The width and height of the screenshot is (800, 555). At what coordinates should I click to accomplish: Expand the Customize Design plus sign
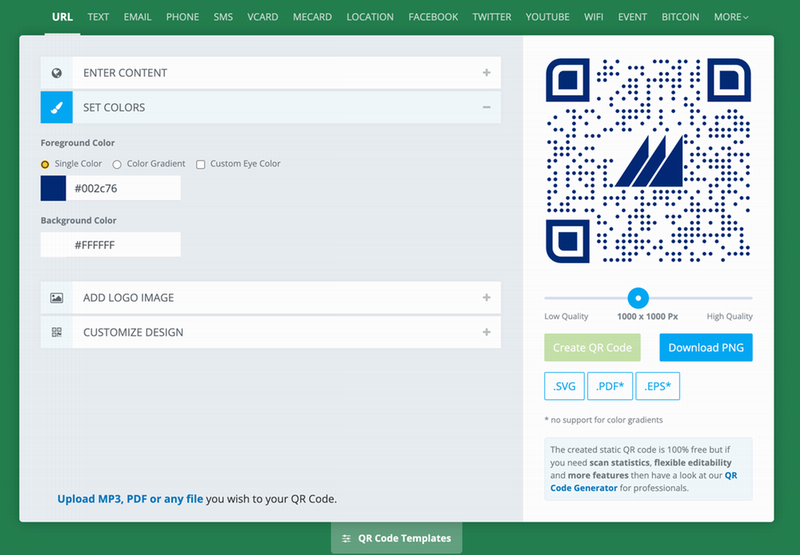click(x=486, y=332)
